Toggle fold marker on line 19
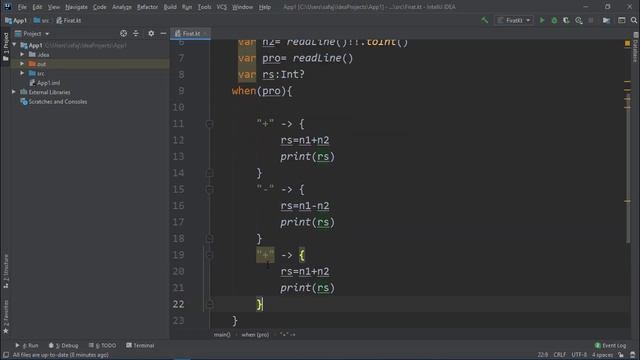 tap(209, 255)
